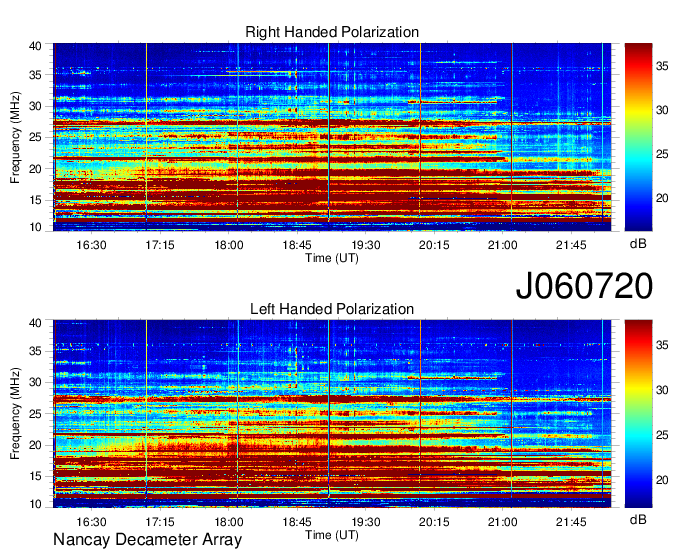Click the 16:30 time tick under Left Handed plot
This screenshot has width=680, height=552.
91,522
